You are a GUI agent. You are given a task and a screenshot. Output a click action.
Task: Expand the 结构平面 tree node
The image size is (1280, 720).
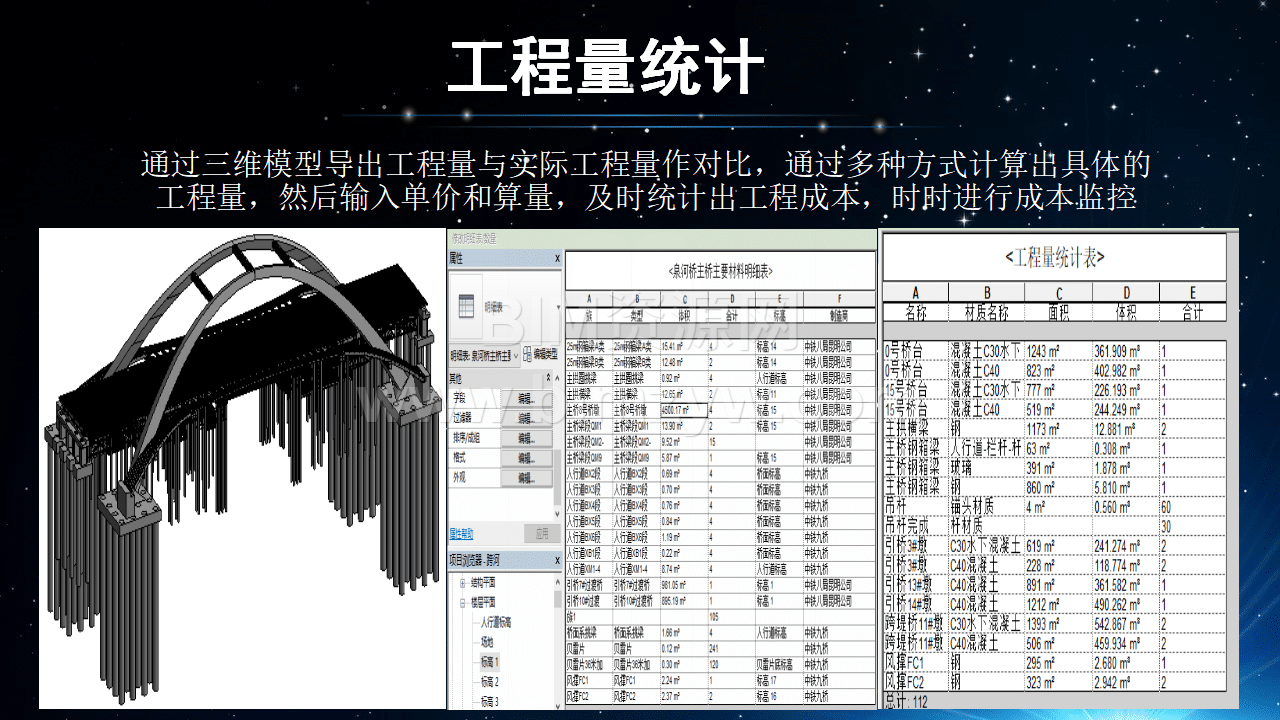coord(462,583)
